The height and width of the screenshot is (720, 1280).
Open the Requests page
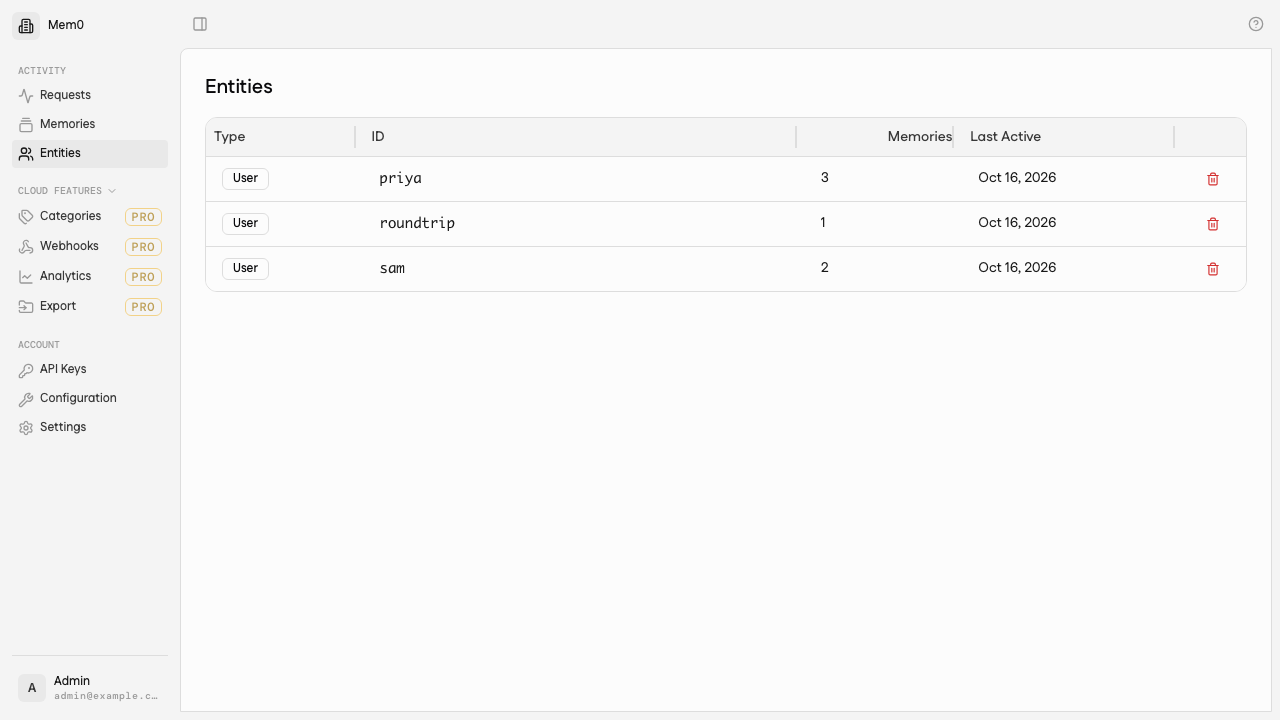(x=90, y=95)
